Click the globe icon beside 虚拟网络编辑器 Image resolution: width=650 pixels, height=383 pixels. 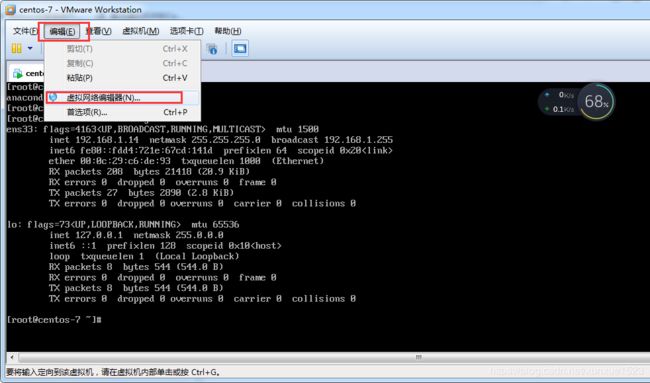coord(53,97)
